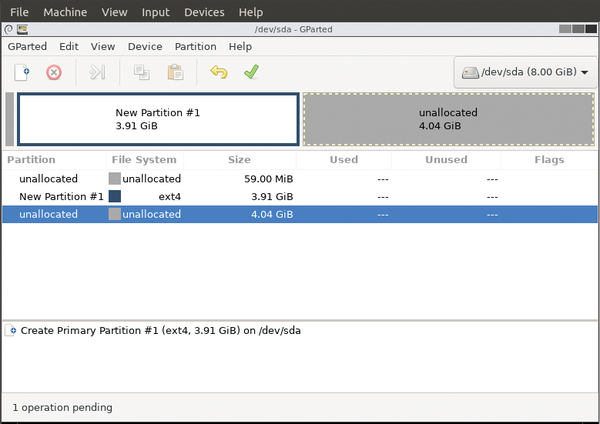The height and width of the screenshot is (424, 600).
Task: Undo last operation with yellow arrow
Action: (x=219, y=72)
